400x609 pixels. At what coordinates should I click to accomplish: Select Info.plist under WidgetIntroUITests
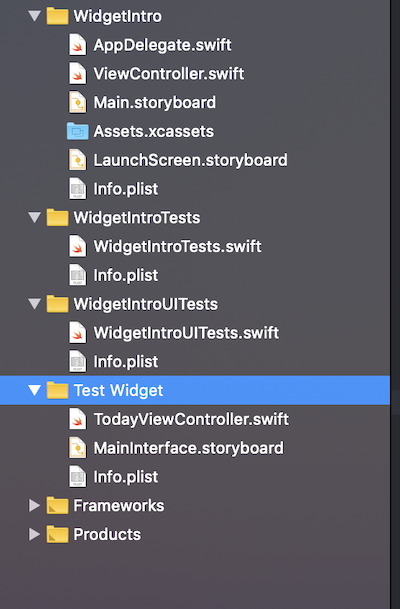[x=126, y=362]
